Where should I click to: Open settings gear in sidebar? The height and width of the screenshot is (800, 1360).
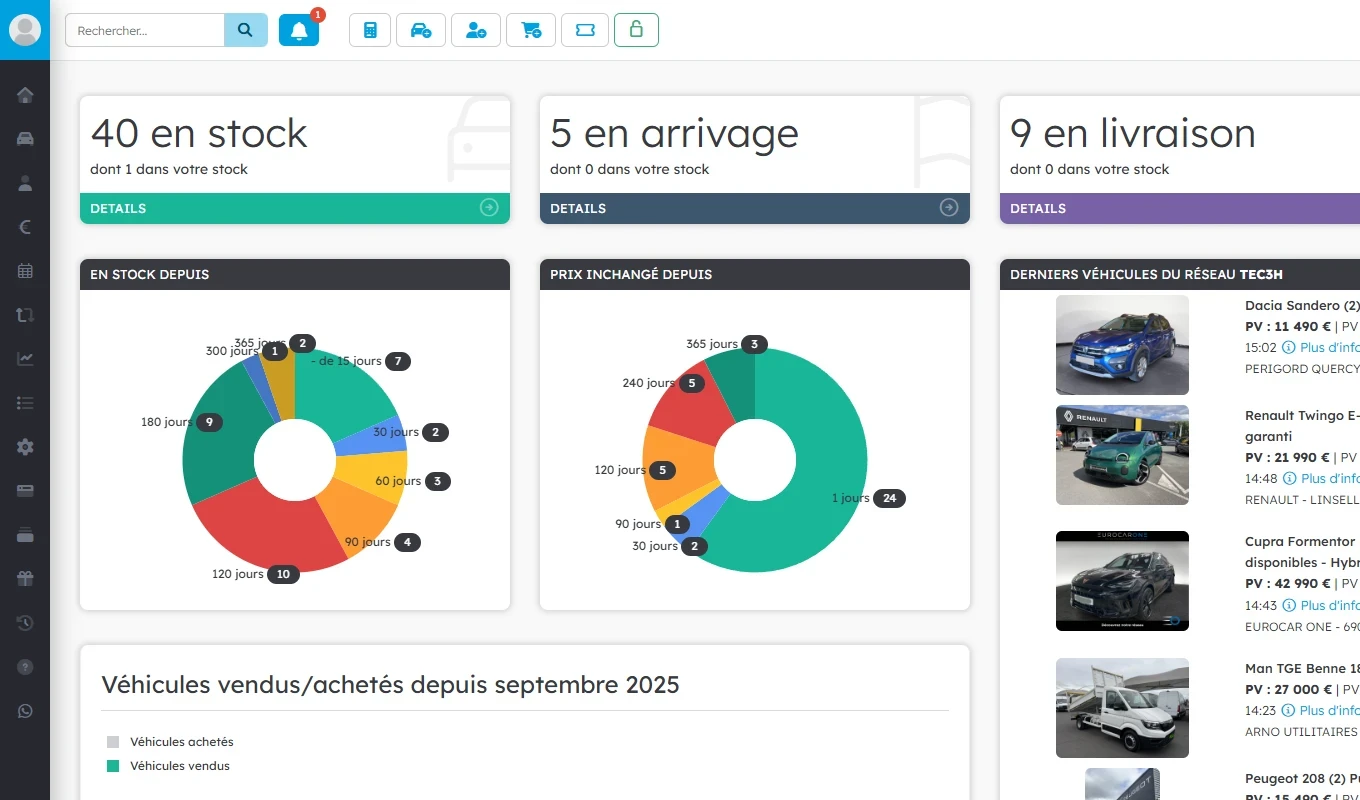click(25, 447)
